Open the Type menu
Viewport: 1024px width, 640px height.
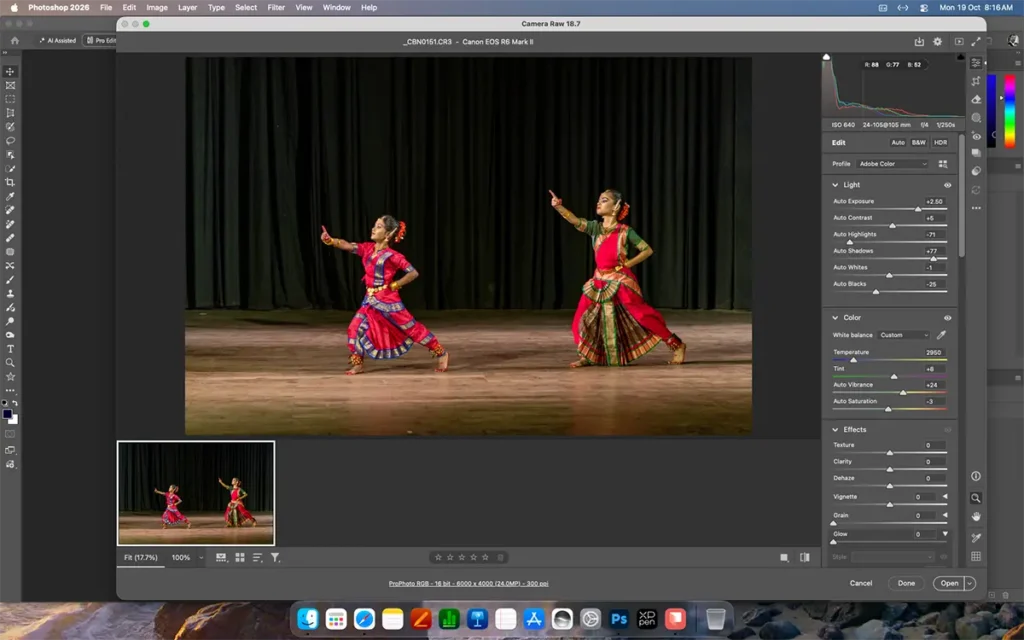click(x=216, y=7)
